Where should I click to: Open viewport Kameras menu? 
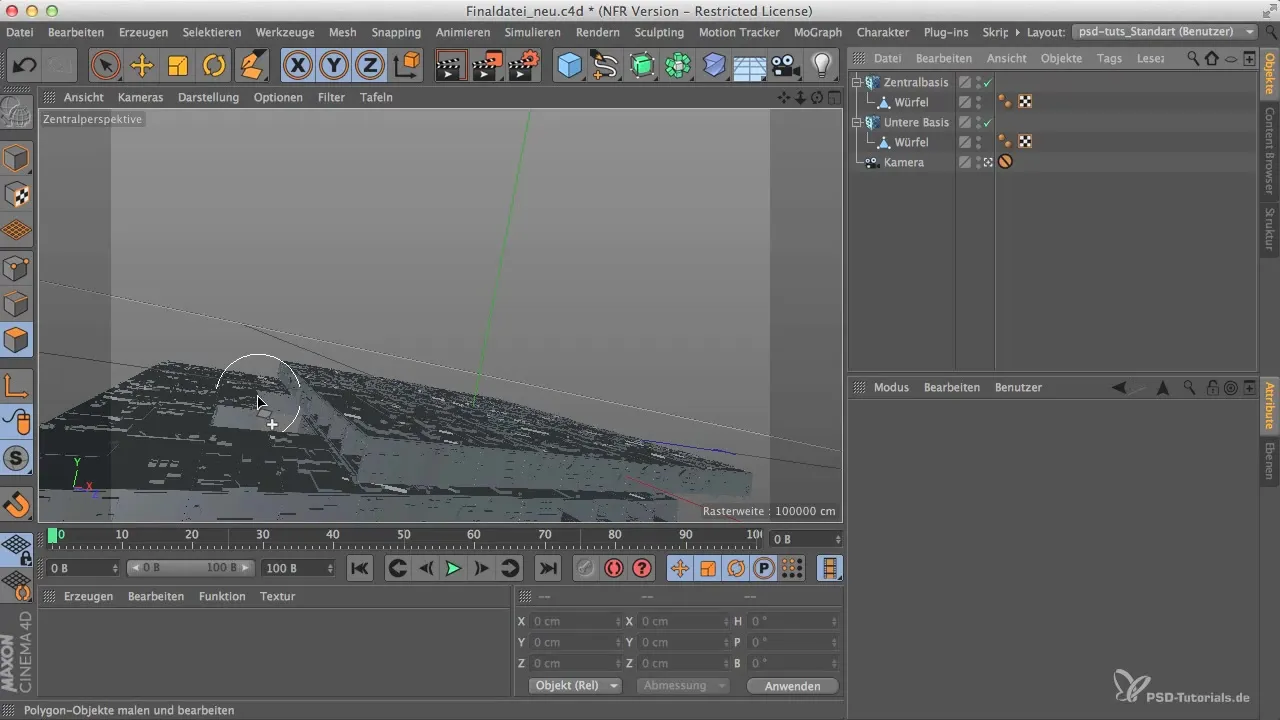[140, 97]
